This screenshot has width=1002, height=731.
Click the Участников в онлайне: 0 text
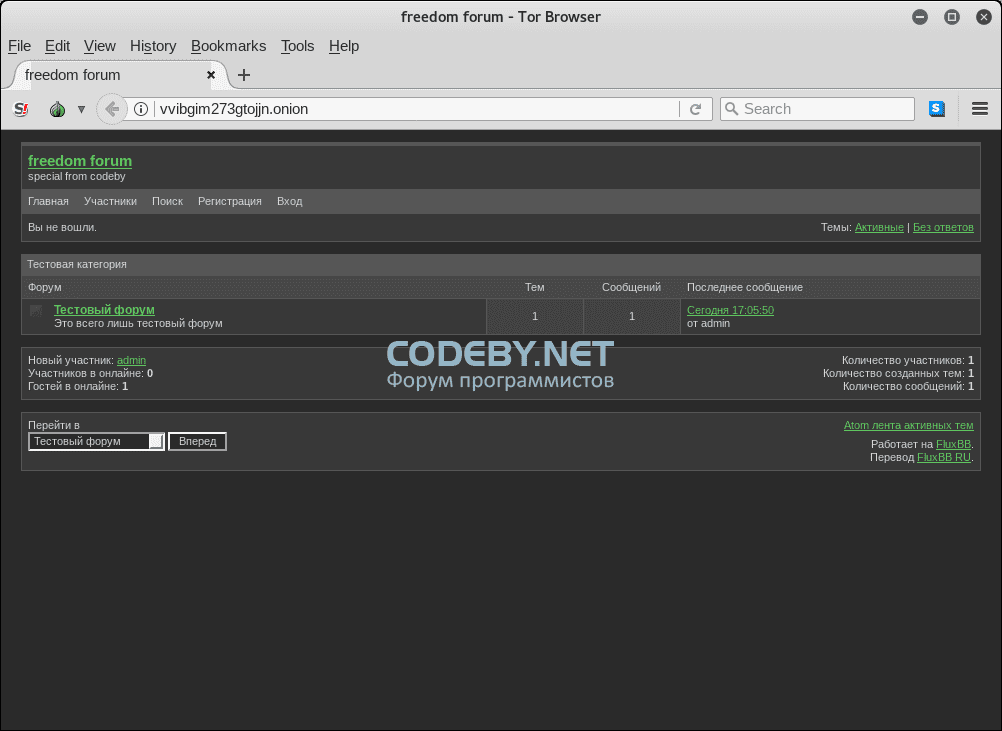point(91,373)
